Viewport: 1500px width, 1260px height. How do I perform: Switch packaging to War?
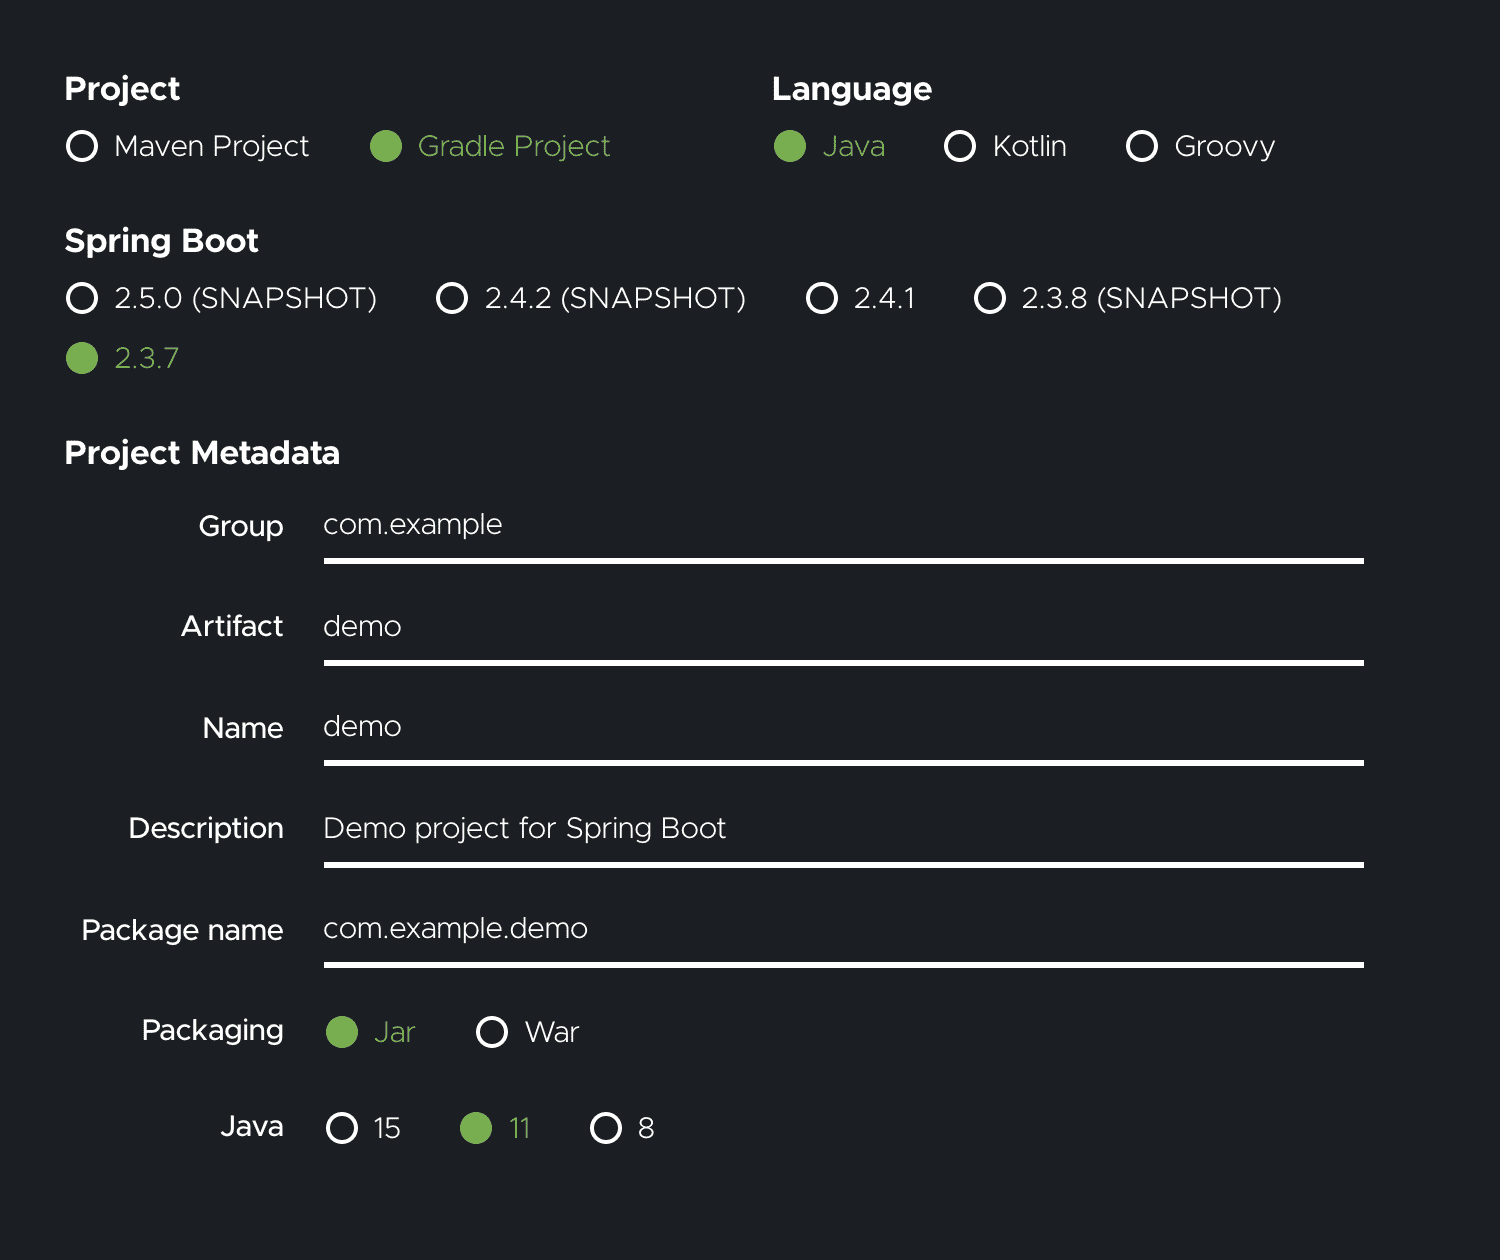pos(527,1032)
